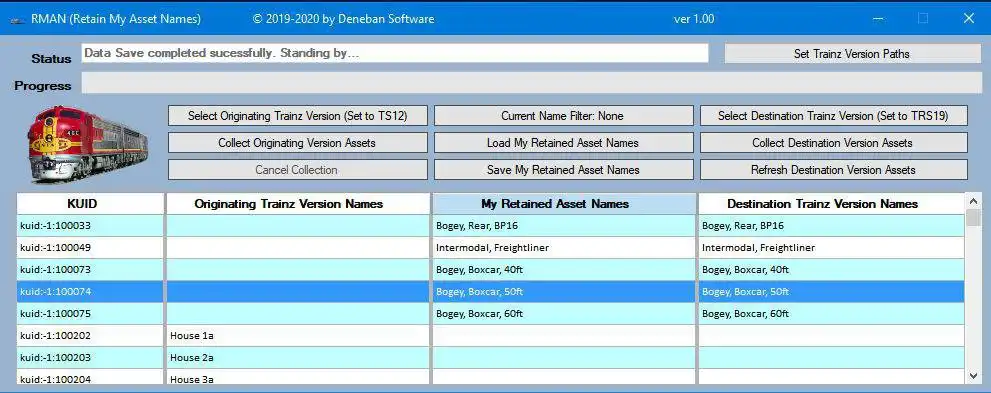This screenshot has width=991, height=393.
Task: Click Destination Trainz Version Names column header
Action: (x=831, y=203)
